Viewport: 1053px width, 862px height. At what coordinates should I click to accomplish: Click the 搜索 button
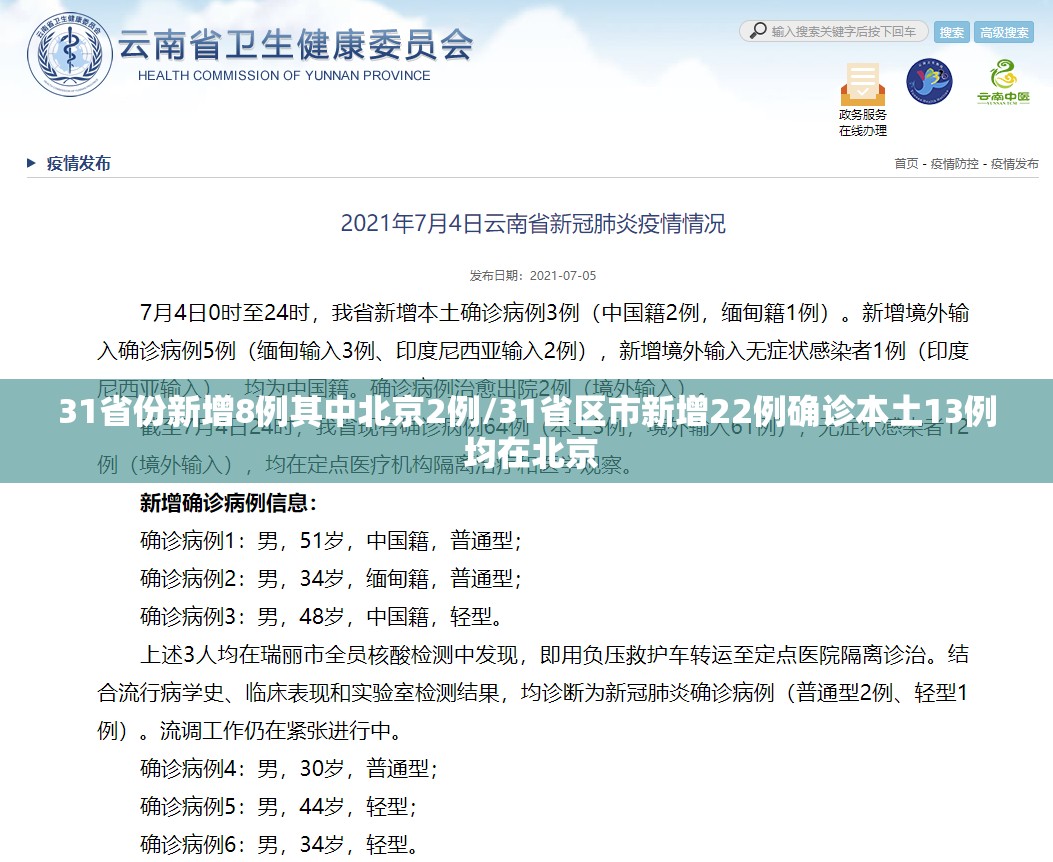click(952, 32)
